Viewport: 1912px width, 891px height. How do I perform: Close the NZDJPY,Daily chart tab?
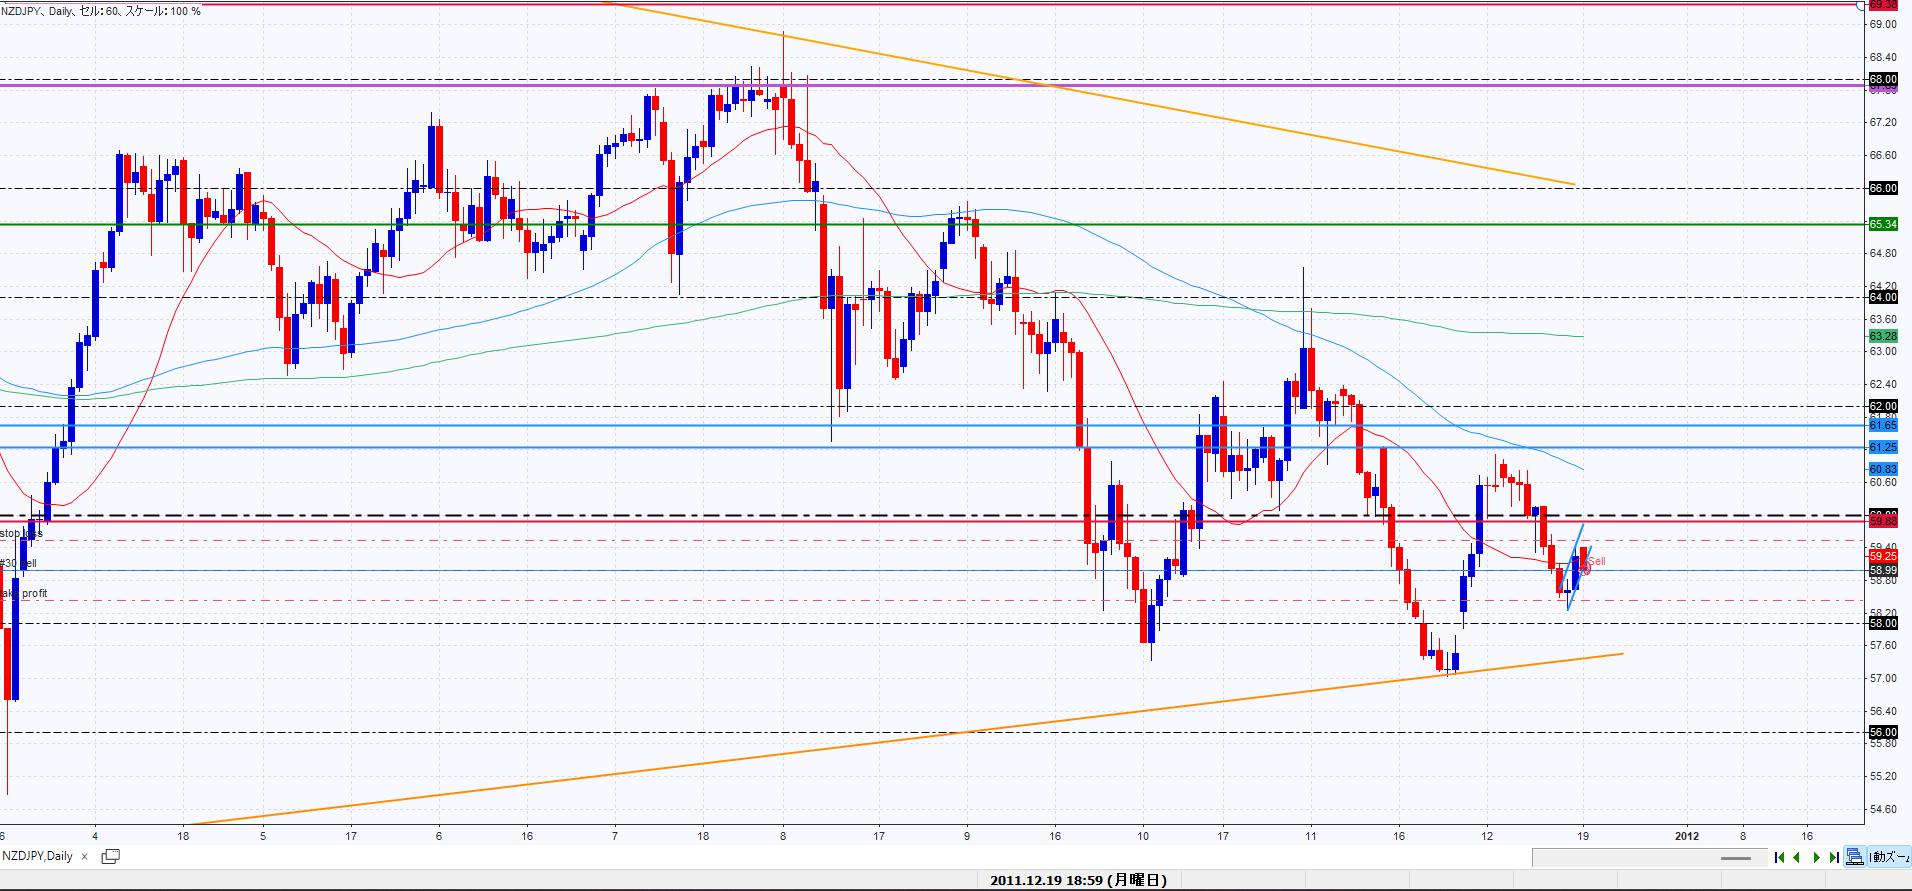pyautogui.click(x=85, y=856)
